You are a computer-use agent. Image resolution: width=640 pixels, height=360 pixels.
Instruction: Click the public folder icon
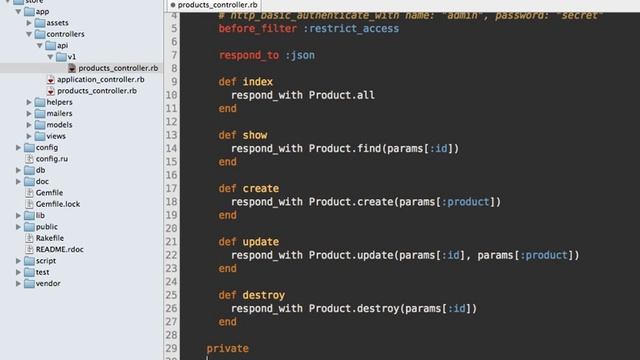click(29, 227)
